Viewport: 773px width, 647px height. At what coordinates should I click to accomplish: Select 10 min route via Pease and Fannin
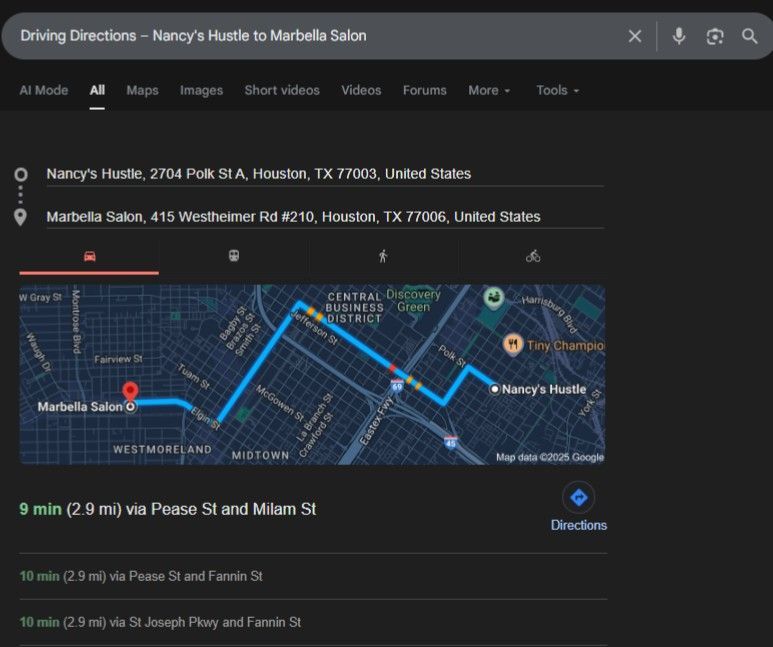pyautogui.click(x=141, y=576)
